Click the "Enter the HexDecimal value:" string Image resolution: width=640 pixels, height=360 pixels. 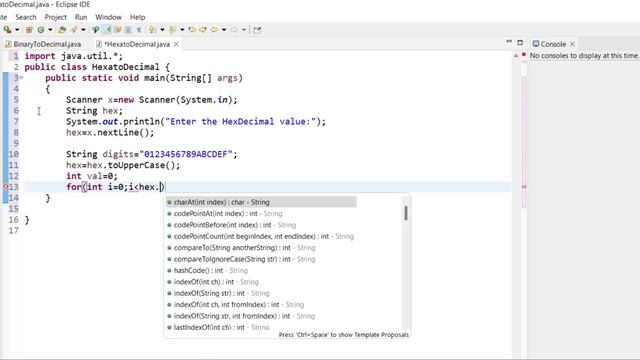click(240, 122)
